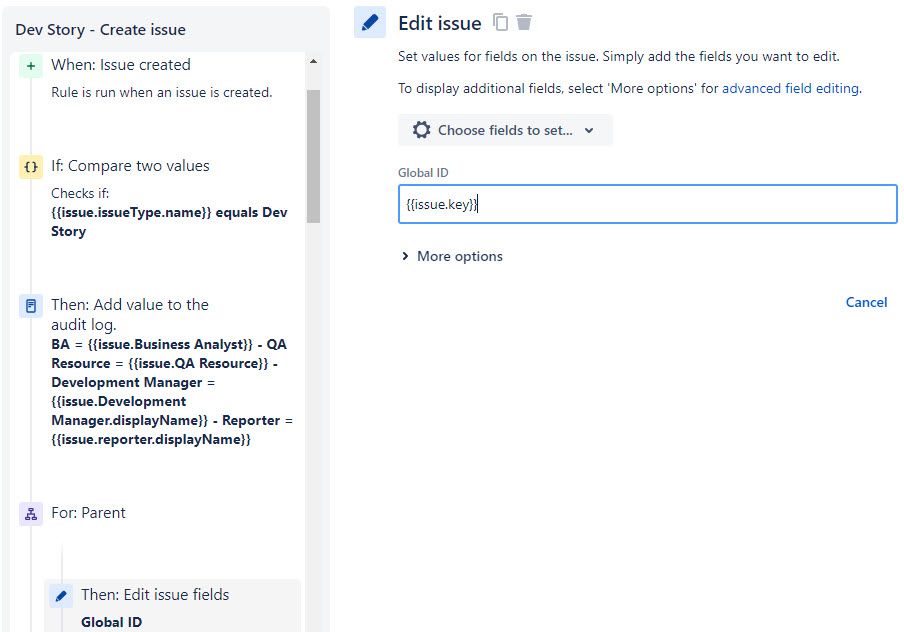Select the For: Parent branch step
The image size is (904, 632).
click(88, 512)
